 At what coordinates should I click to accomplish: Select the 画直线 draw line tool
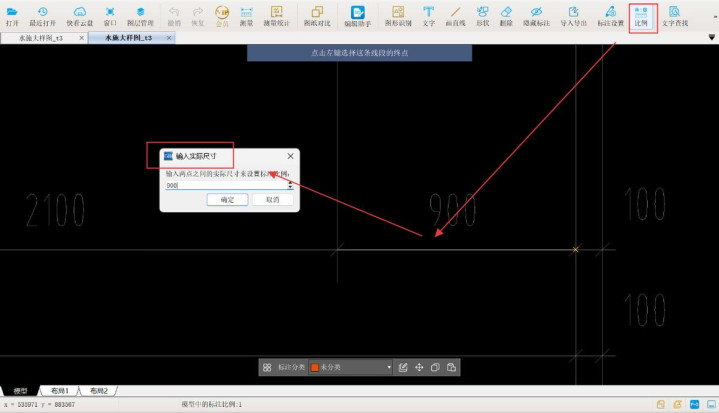455,15
